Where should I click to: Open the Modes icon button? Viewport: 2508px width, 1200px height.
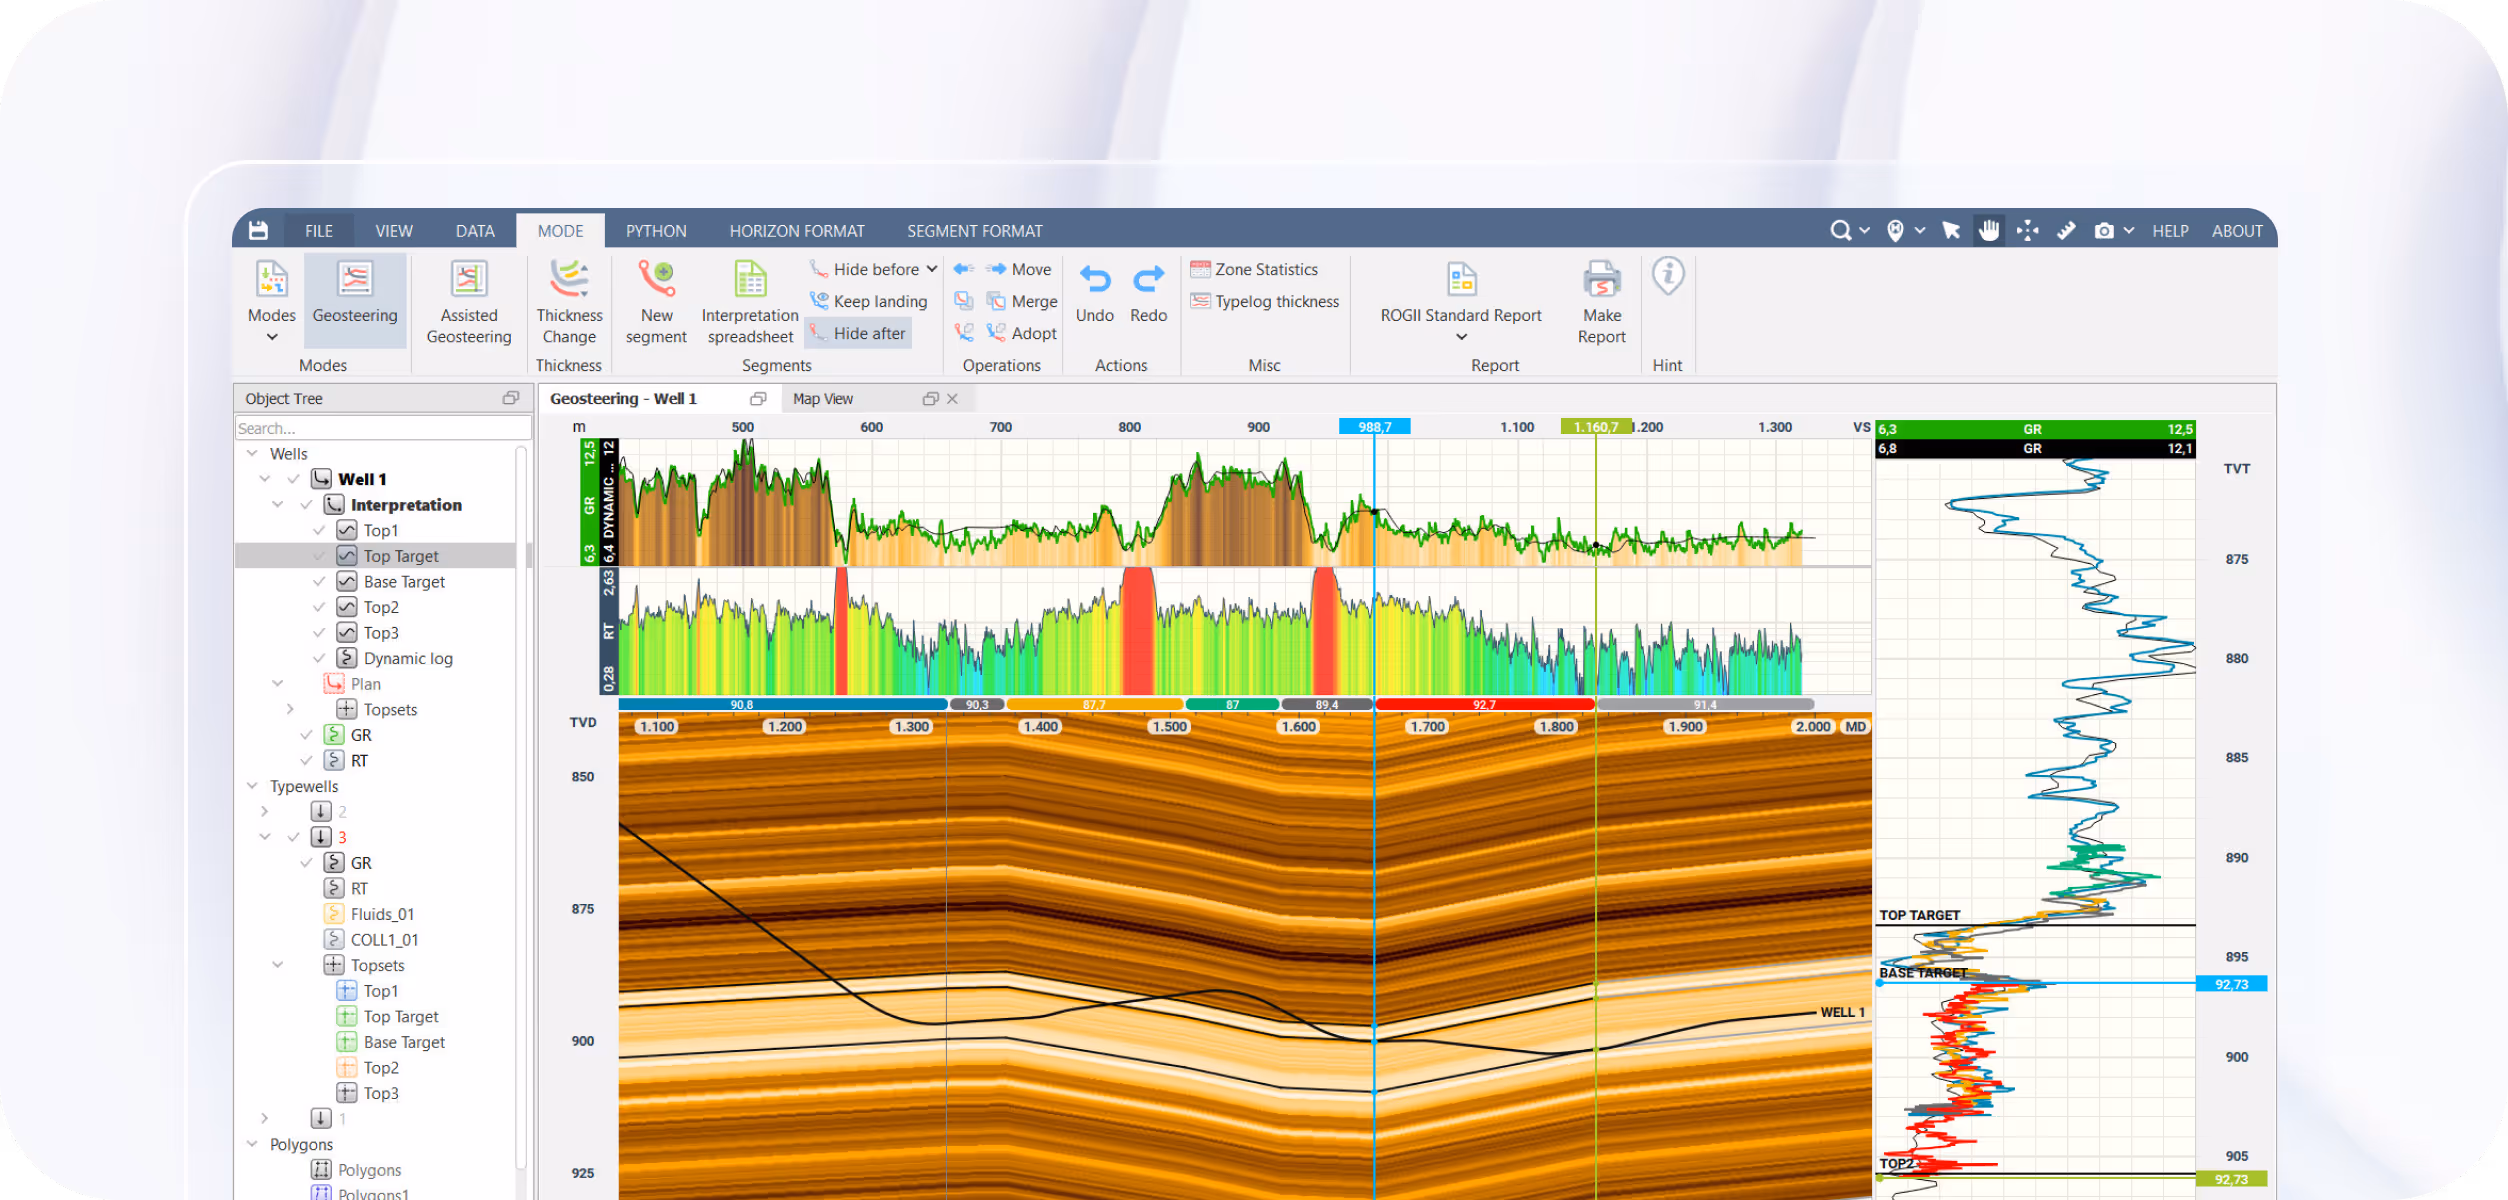pos(272,279)
